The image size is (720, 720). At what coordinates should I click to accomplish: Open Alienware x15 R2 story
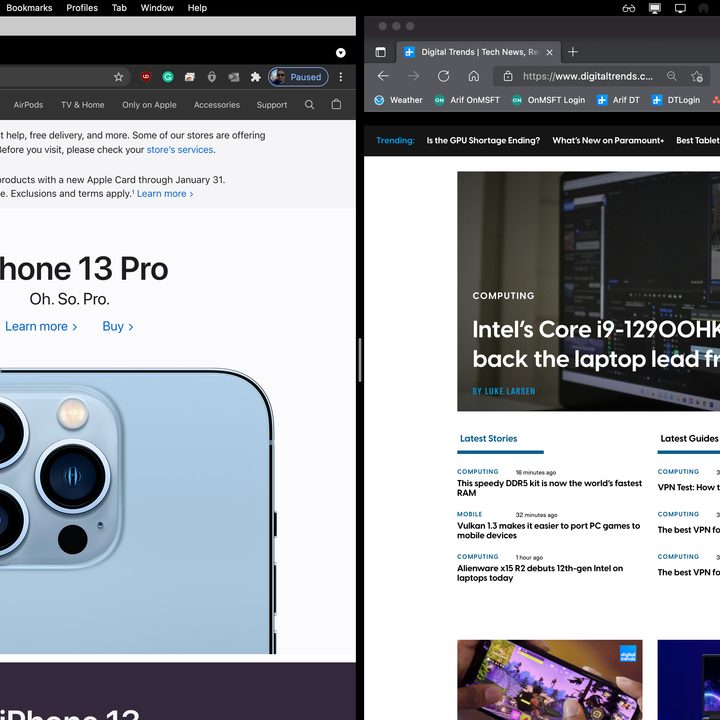click(540, 573)
